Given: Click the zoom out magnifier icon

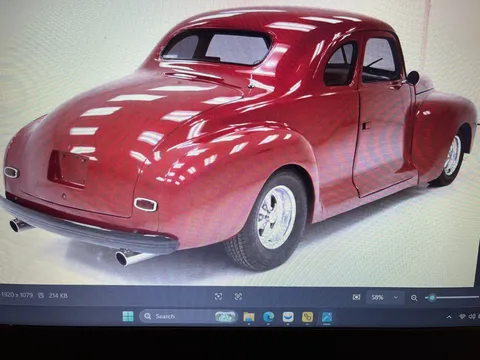Looking at the screenshot, I should (414, 298).
